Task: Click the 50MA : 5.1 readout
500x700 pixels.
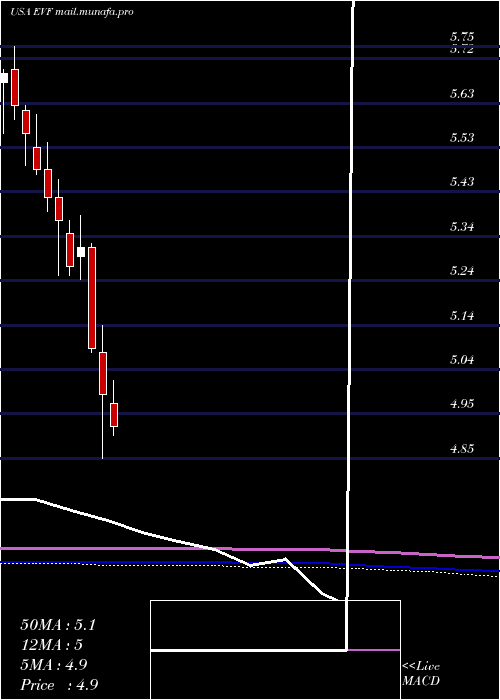Action: (x=58, y=625)
